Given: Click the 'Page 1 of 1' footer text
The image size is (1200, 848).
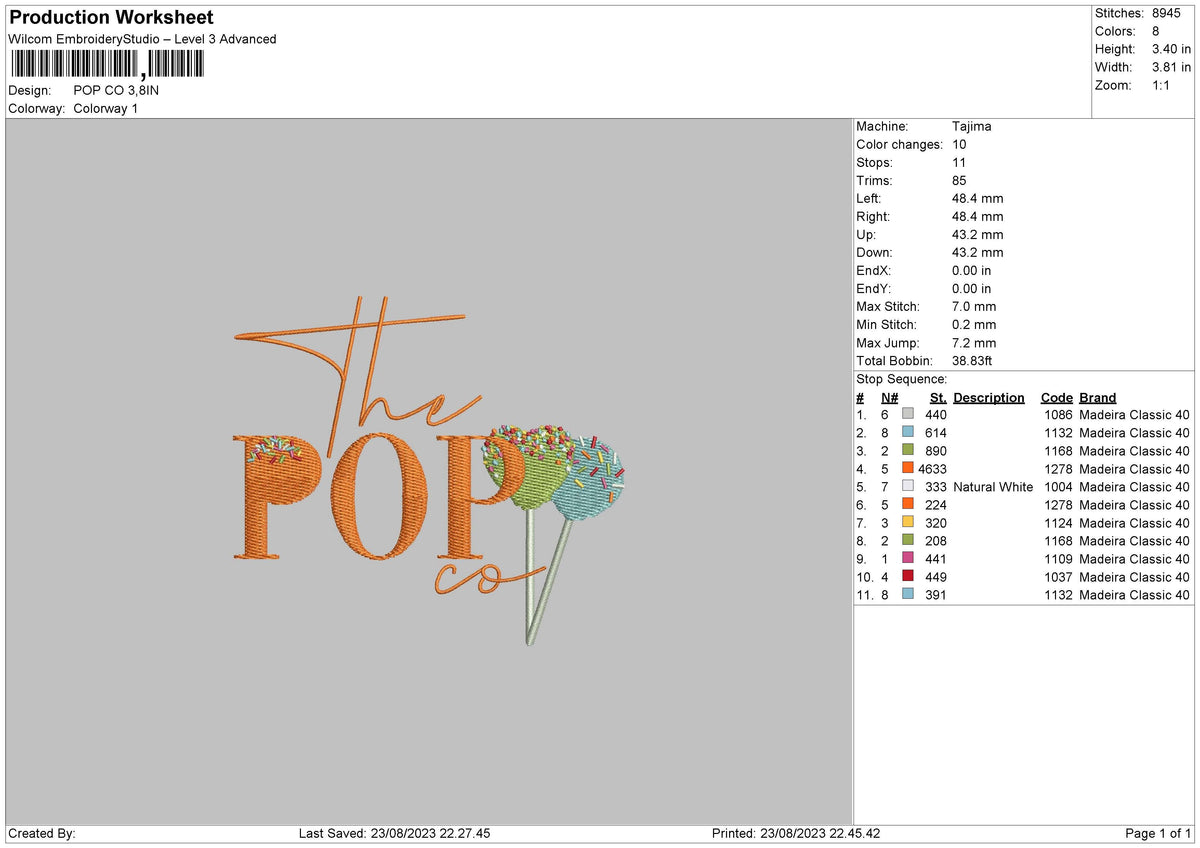Looking at the screenshot, I should pos(1158,833).
